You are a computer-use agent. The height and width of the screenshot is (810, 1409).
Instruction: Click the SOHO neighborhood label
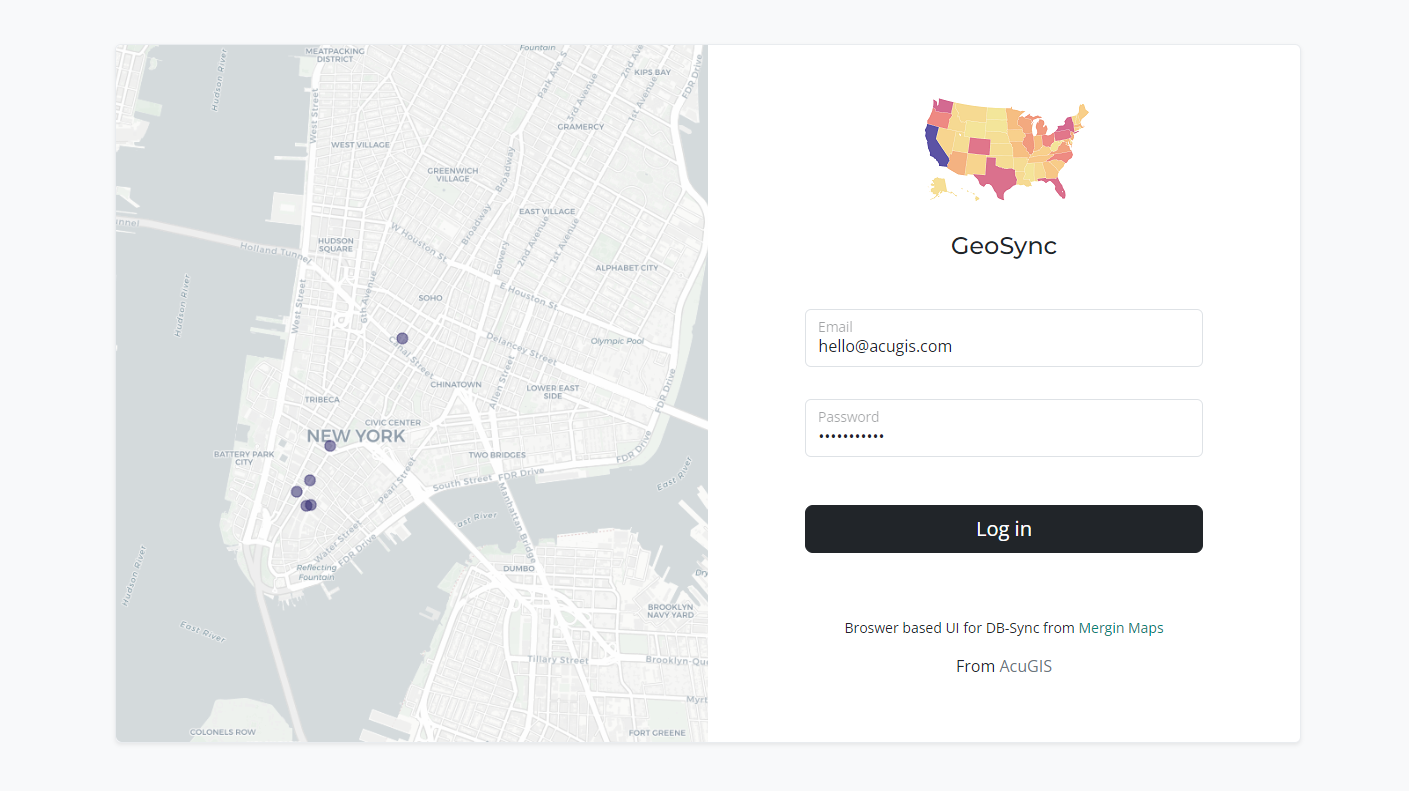pyautogui.click(x=430, y=298)
